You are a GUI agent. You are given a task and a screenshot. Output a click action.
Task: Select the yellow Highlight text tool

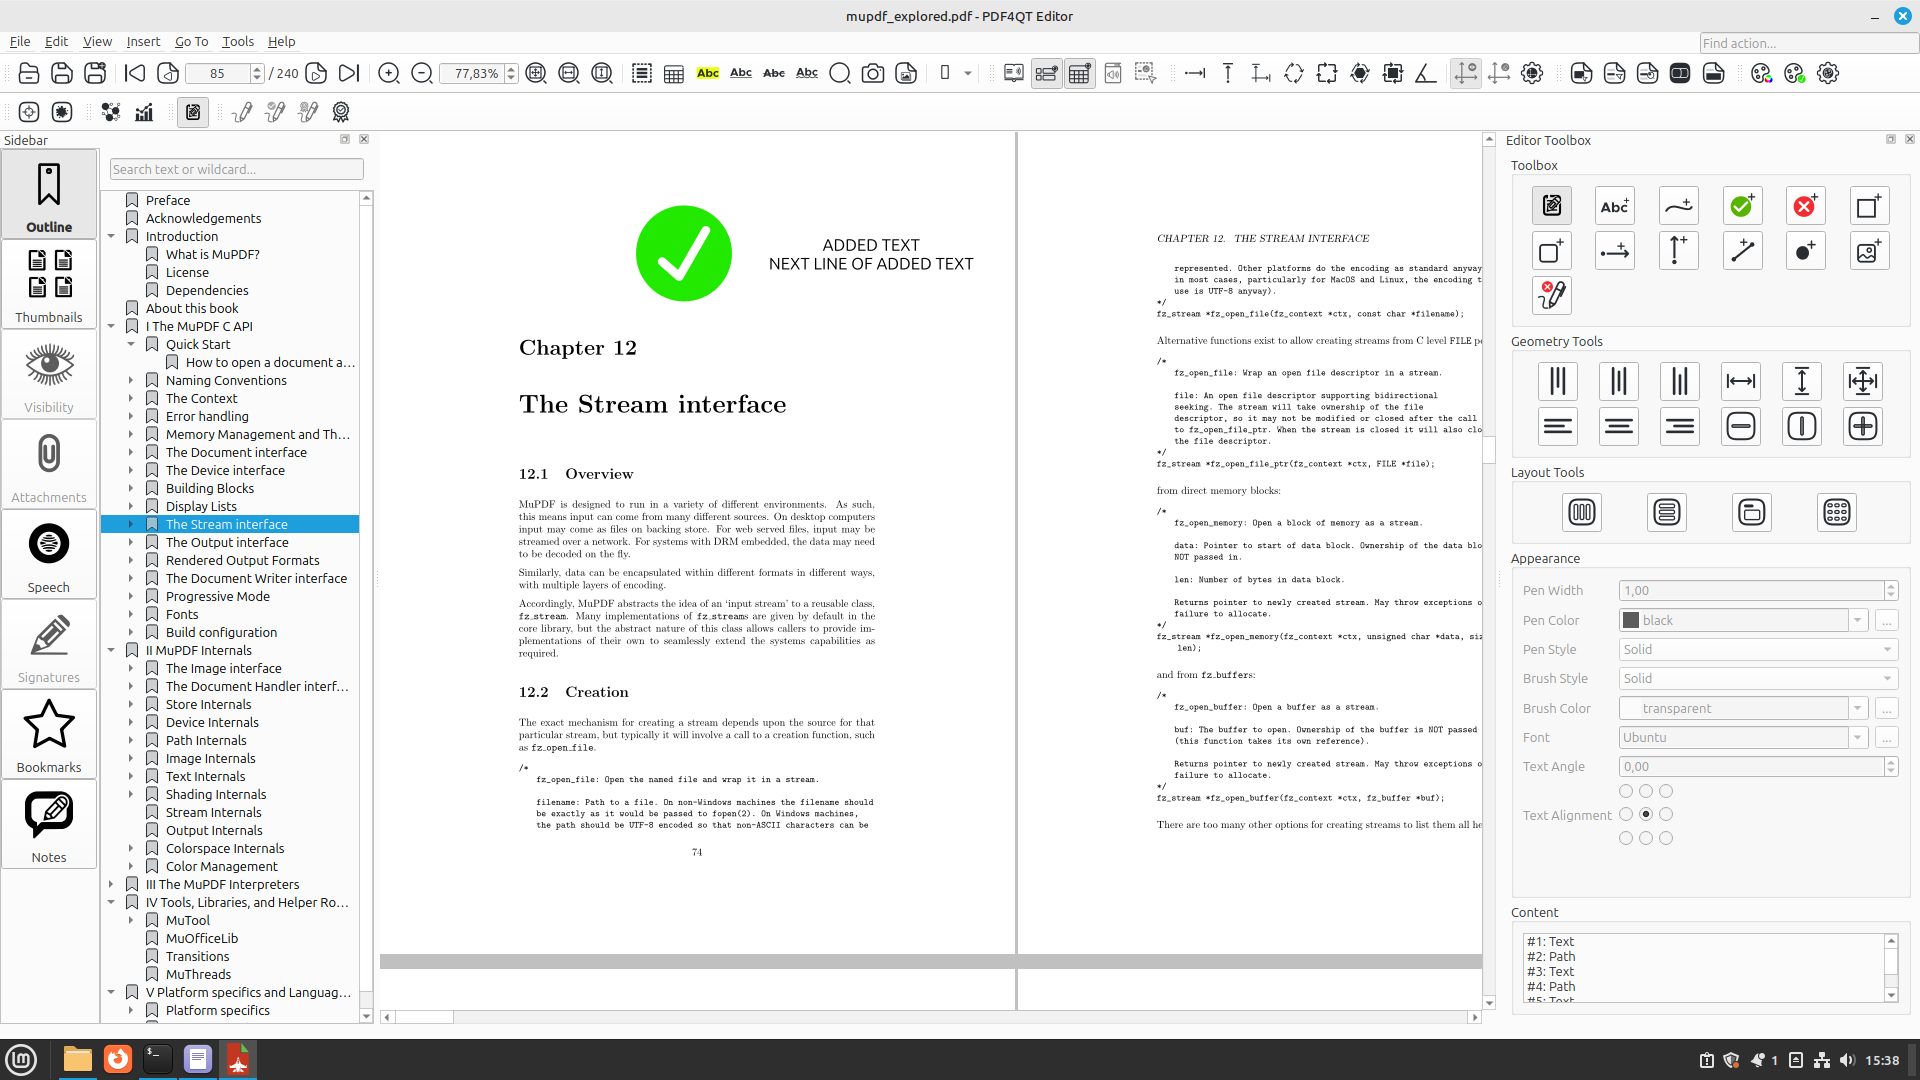[708, 73]
